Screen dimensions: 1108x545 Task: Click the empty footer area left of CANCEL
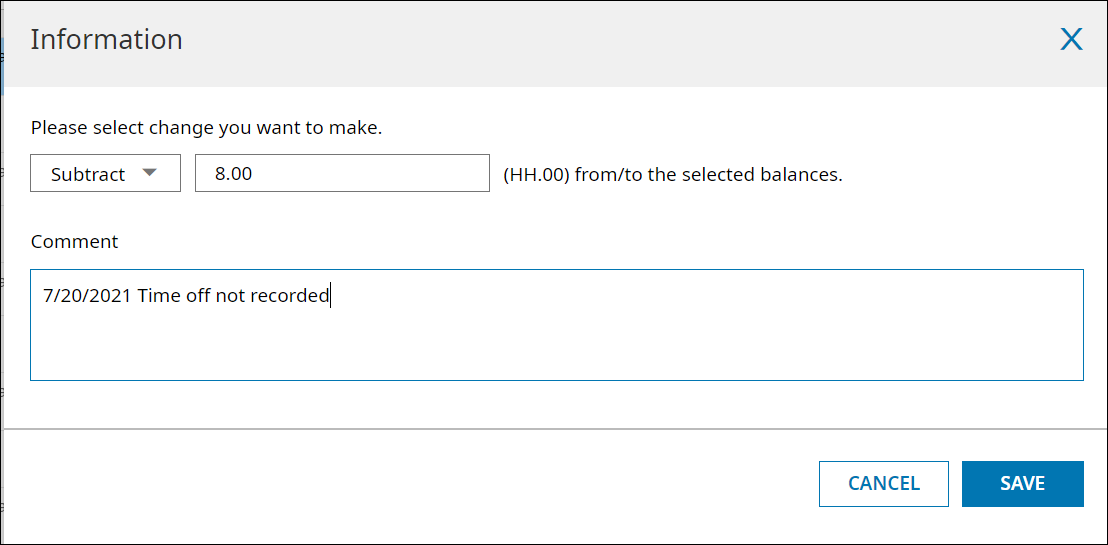tap(400, 484)
